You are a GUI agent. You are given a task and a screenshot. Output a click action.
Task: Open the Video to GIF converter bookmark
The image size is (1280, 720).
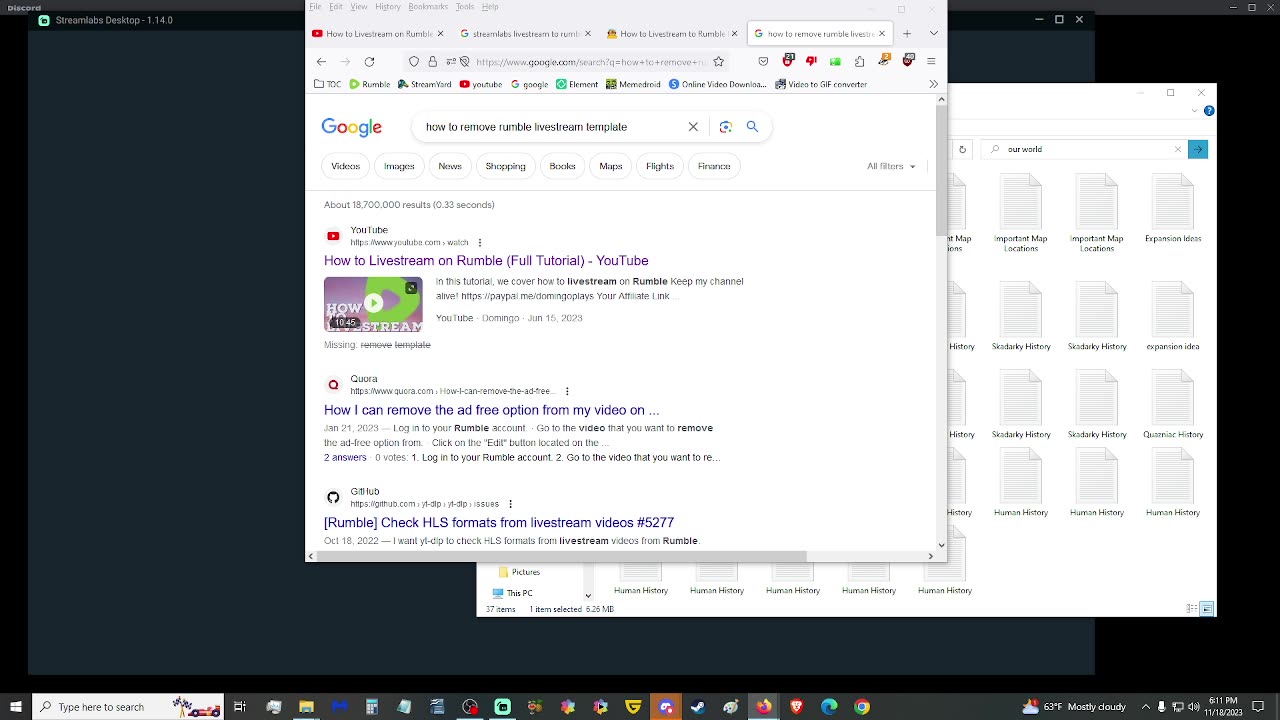821,84
